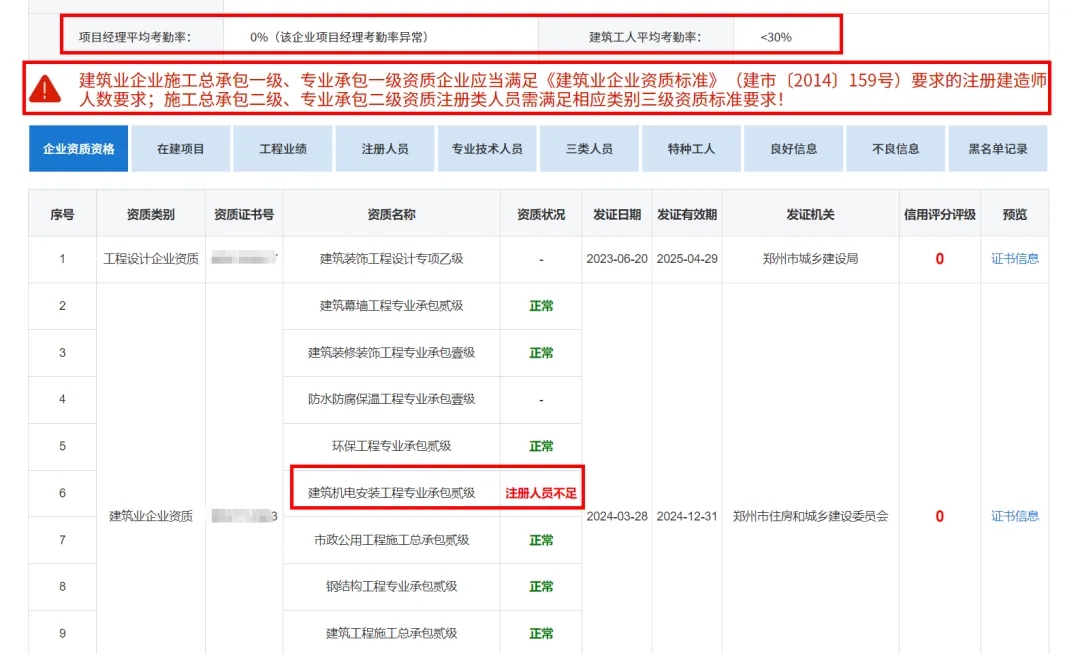Open the 不良信息 tab
This screenshot has height=654, width=1080.
click(895, 149)
